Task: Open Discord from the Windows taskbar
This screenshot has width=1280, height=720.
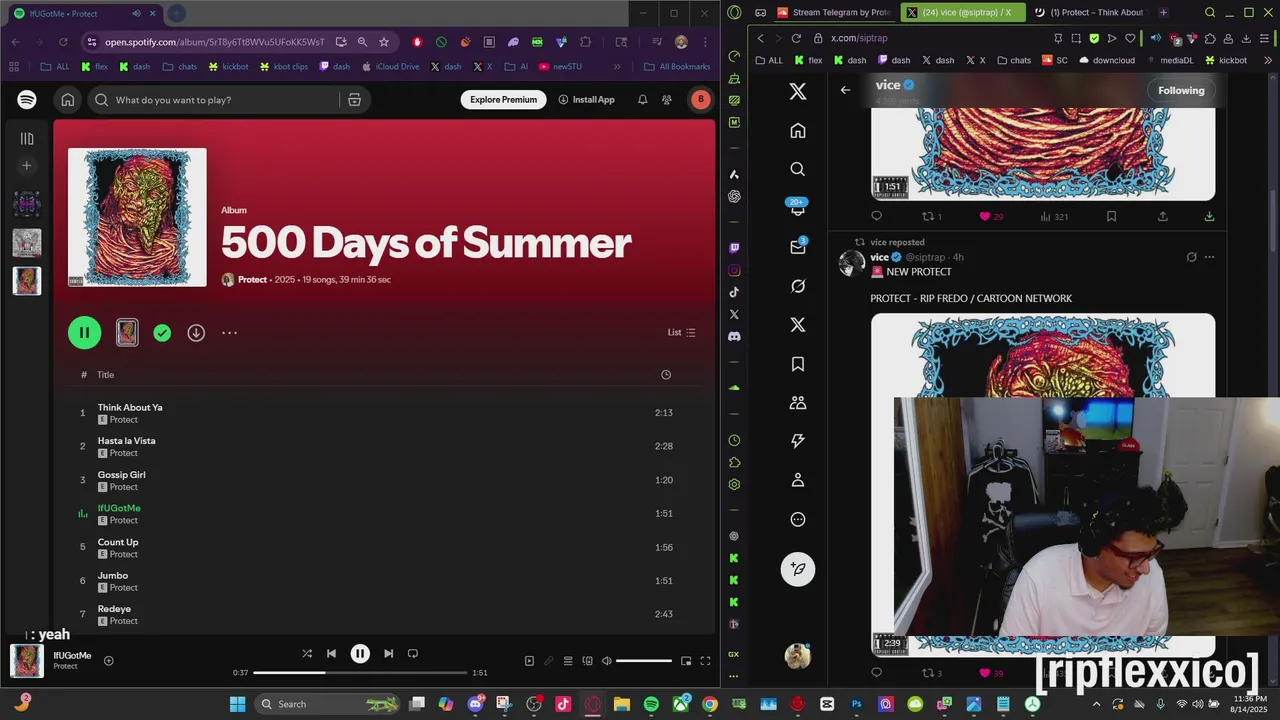Action: click(475, 704)
